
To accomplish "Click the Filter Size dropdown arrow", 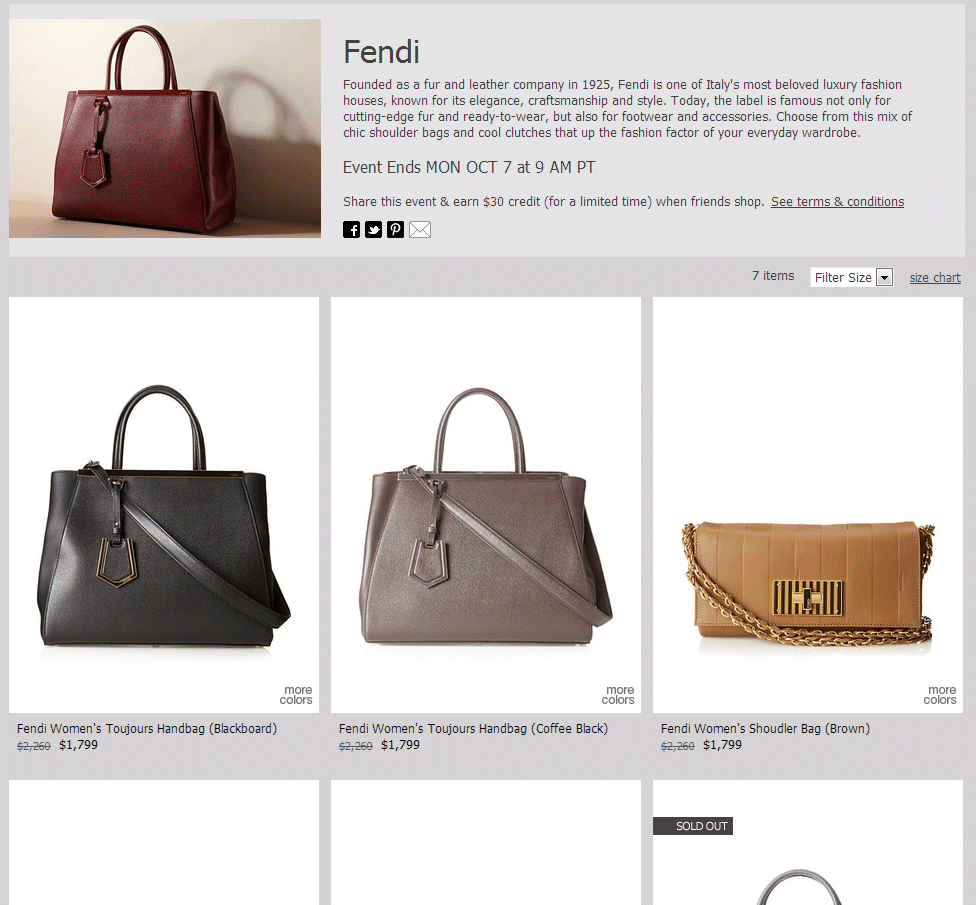I will point(884,278).
